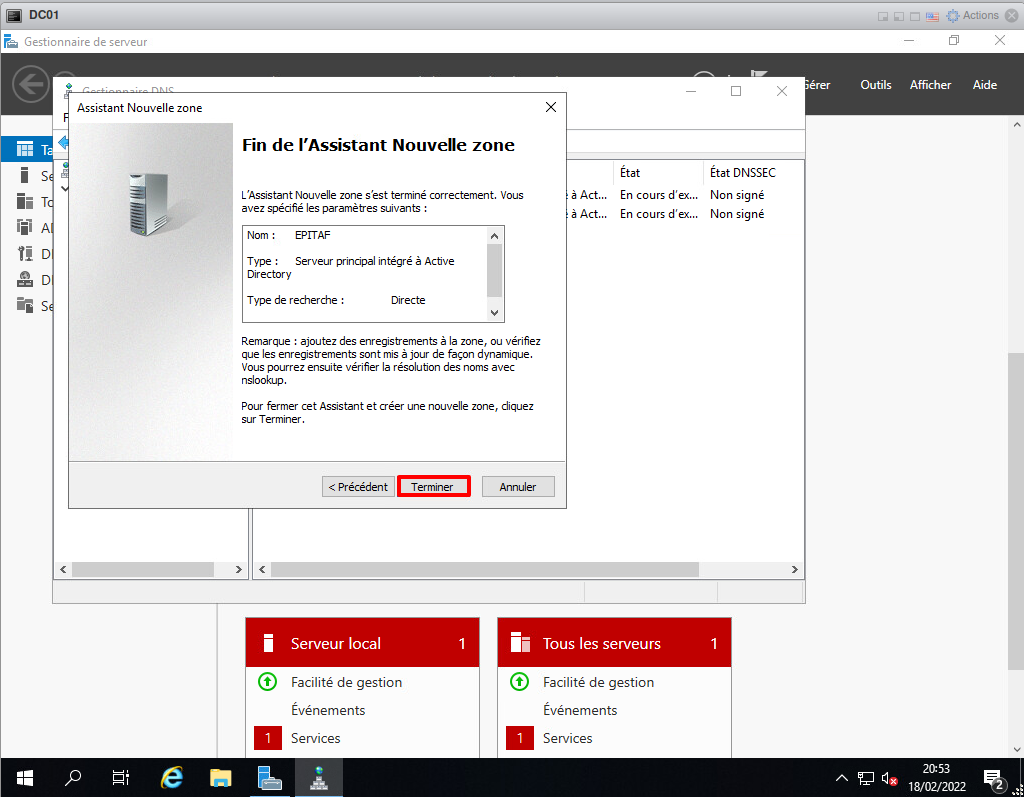Screen dimensions: 1024x797
Task: Open the Afficher menu
Action: tap(930, 85)
